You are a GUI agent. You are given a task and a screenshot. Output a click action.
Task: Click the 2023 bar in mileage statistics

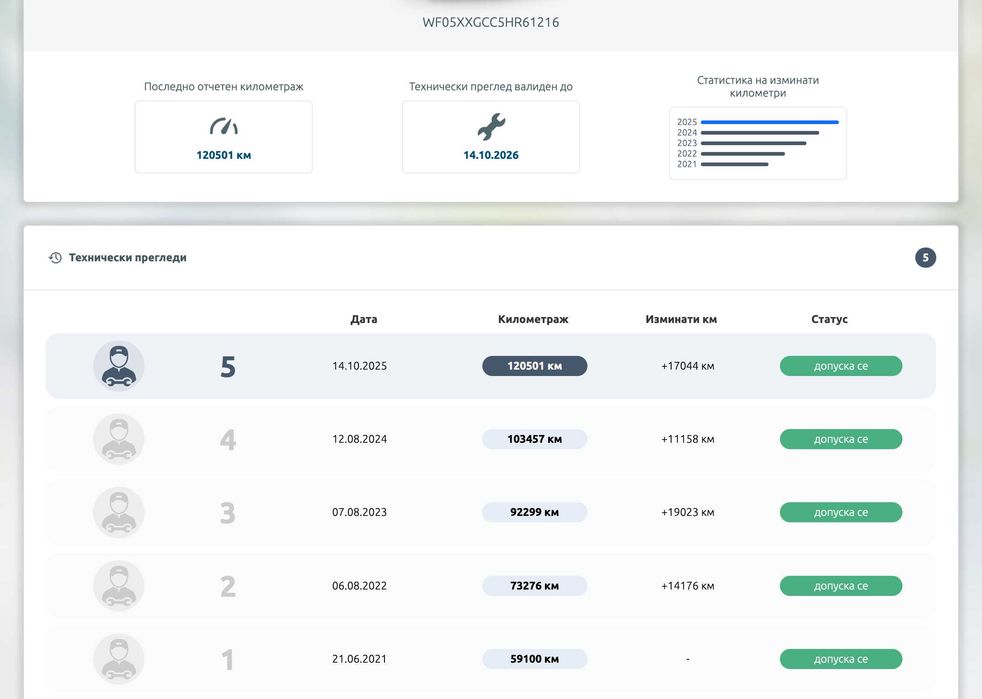(753, 143)
